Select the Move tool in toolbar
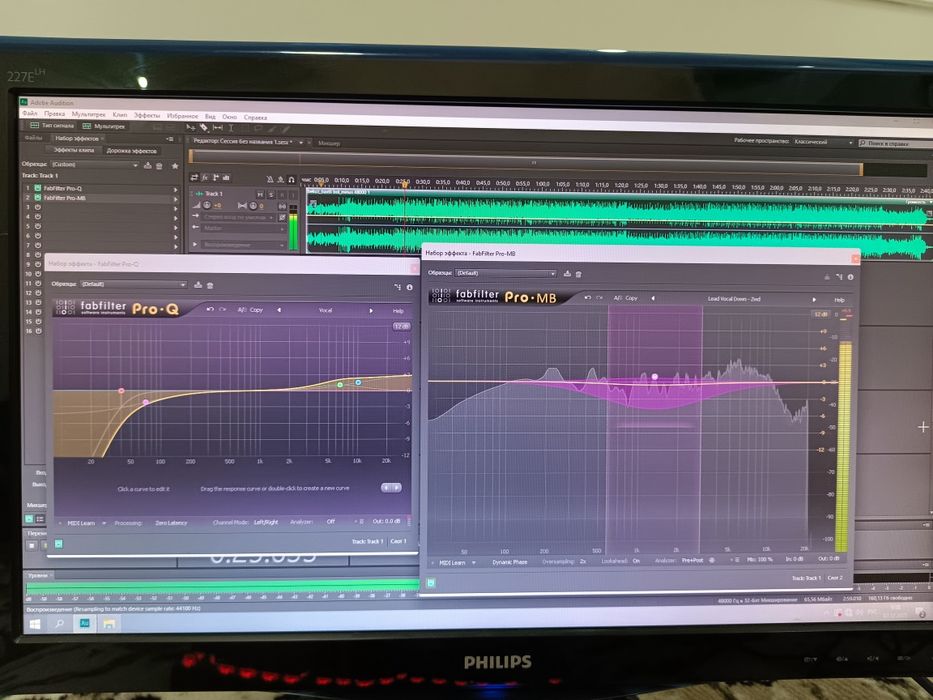Image resolution: width=933 pixels, height=700 pixels. pyautogui.click(x=190, y=127)
